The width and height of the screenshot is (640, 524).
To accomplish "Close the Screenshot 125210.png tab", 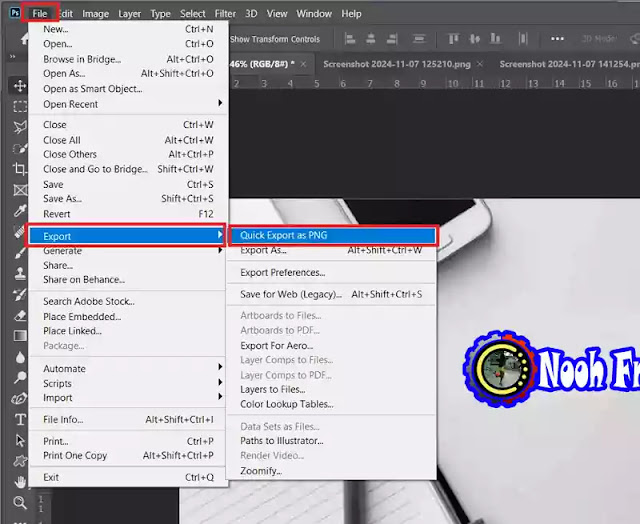I will 480,64.
